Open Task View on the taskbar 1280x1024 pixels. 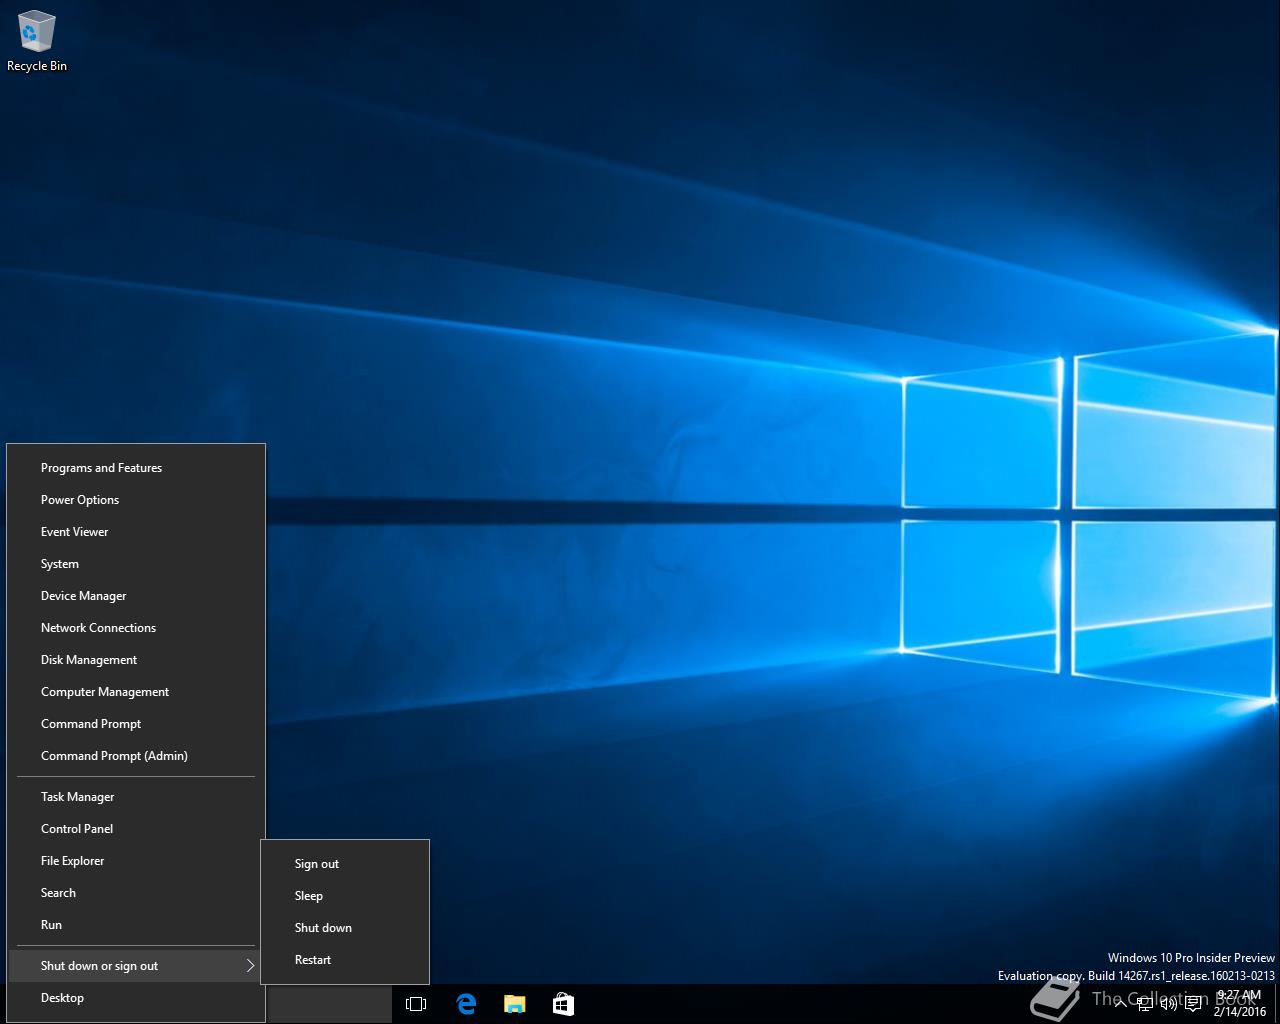click(416, 1004)
